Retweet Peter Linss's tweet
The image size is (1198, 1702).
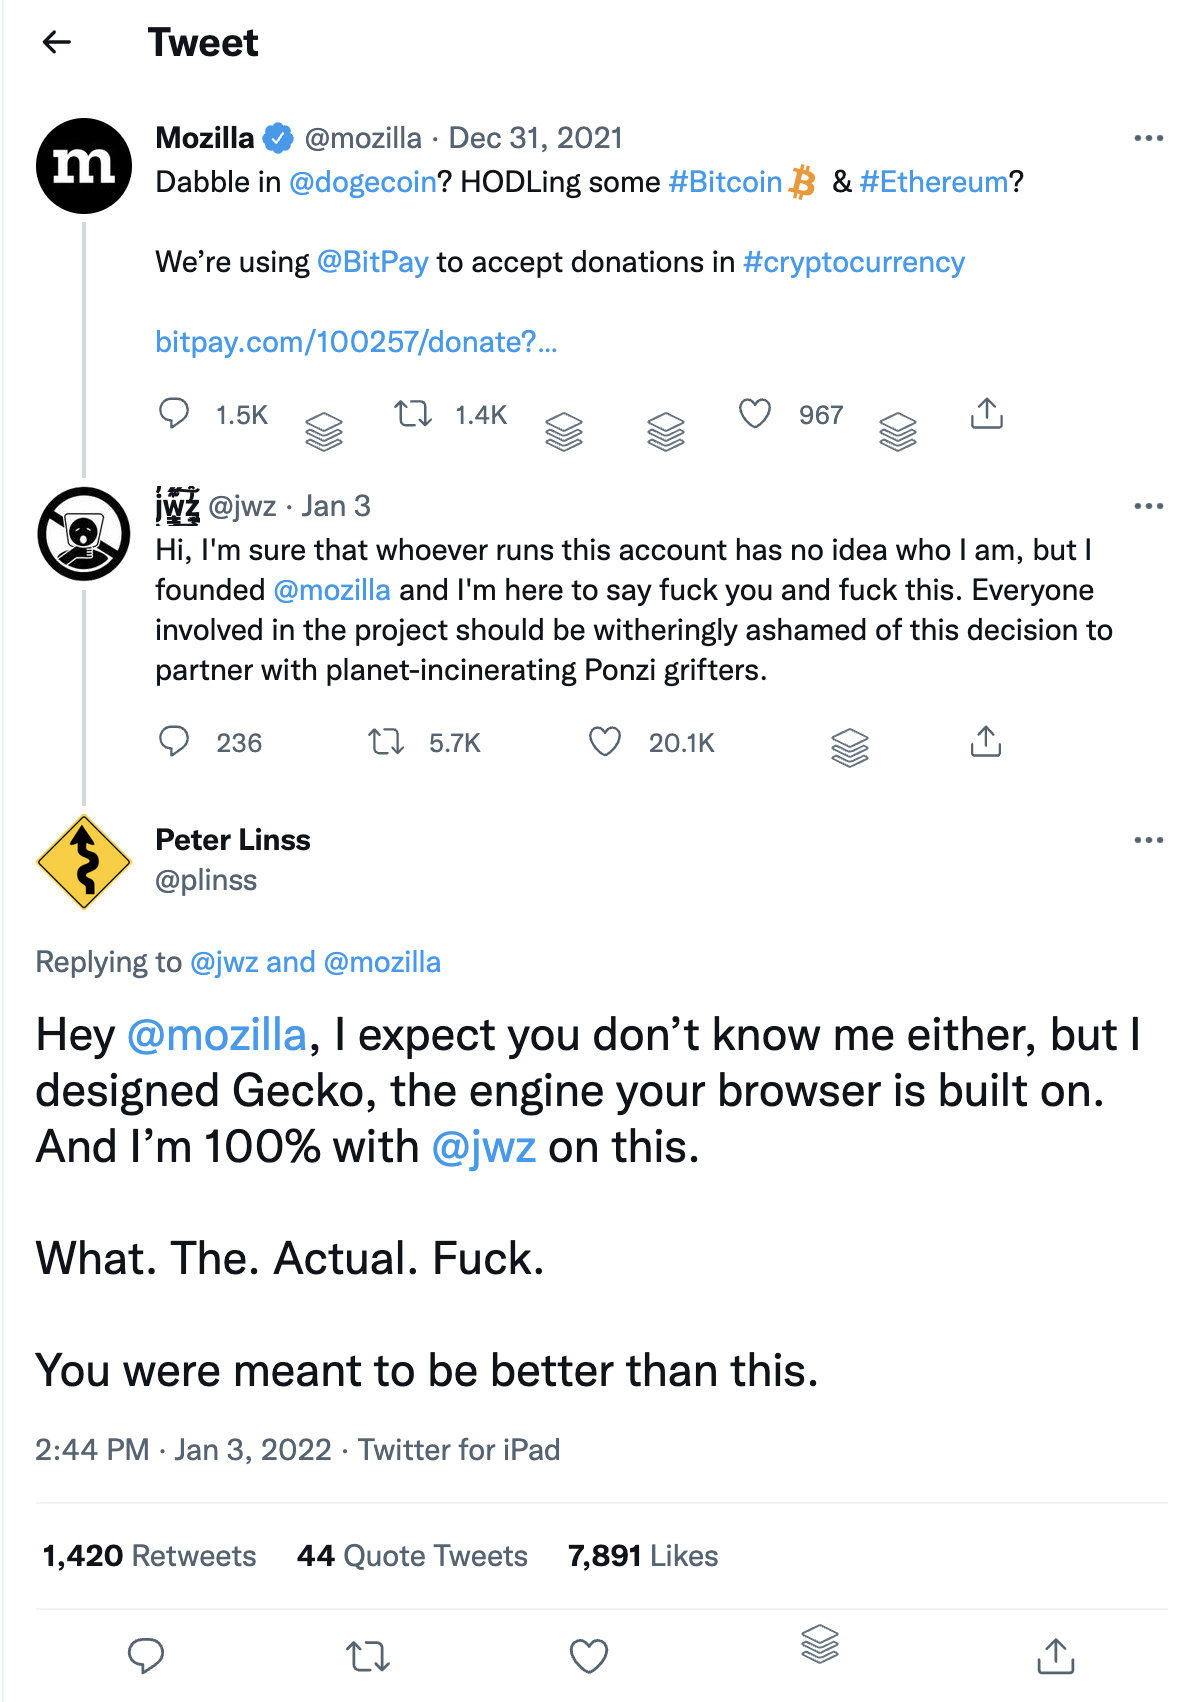(x=368, y=1656)
